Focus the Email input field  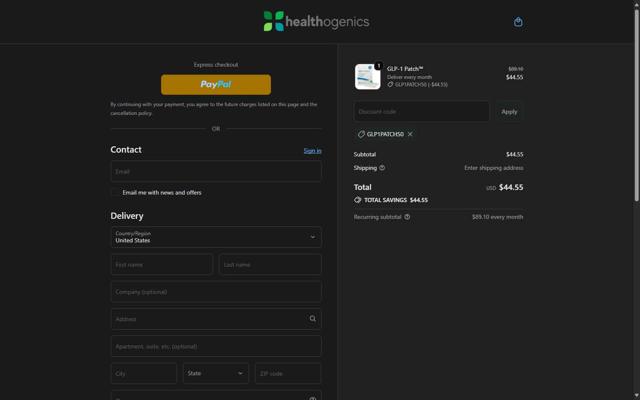click(216, 171)
